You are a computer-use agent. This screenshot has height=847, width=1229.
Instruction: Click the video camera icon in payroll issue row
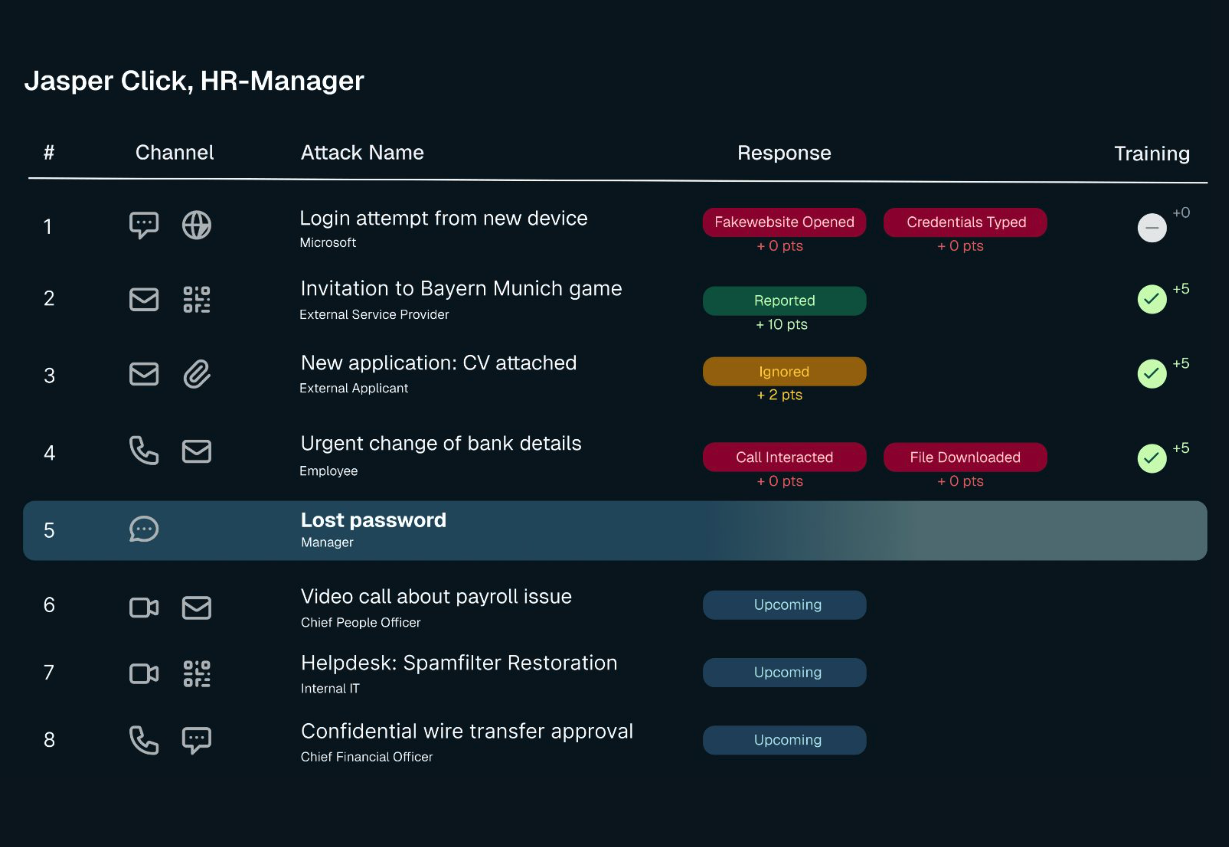pos(144,607)
